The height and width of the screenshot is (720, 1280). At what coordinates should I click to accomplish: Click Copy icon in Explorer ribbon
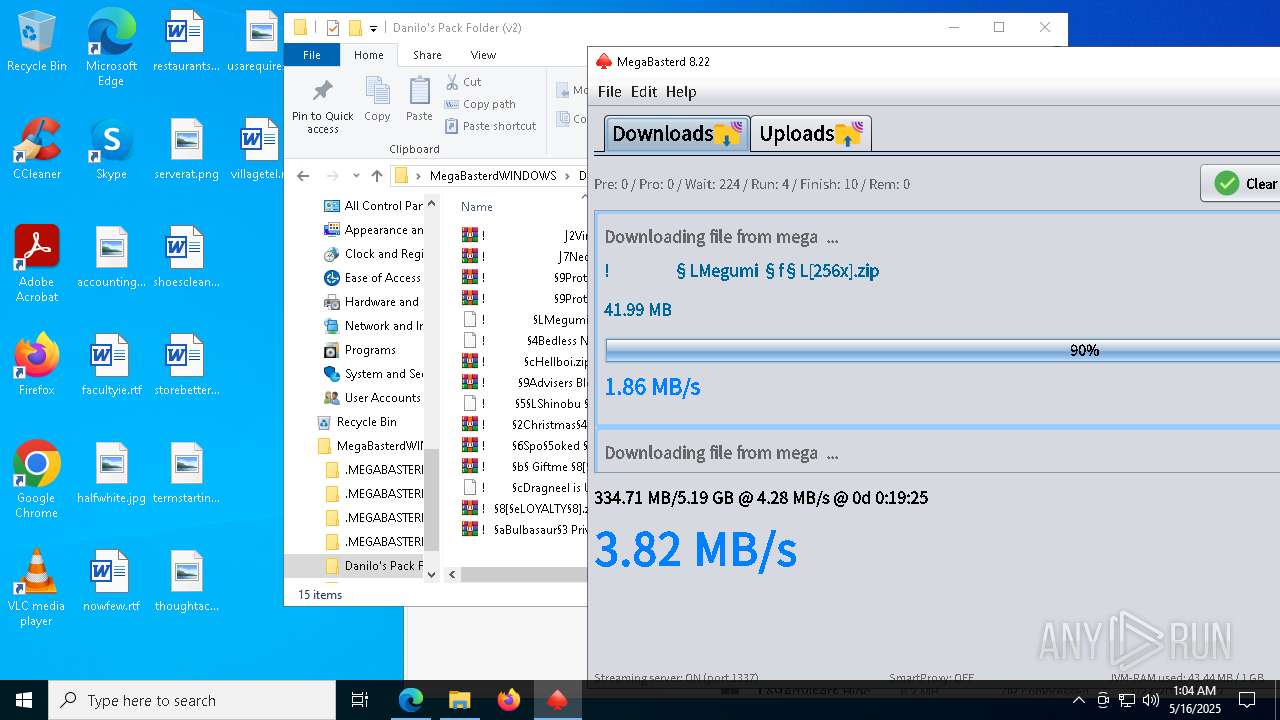tap(377, 100)
